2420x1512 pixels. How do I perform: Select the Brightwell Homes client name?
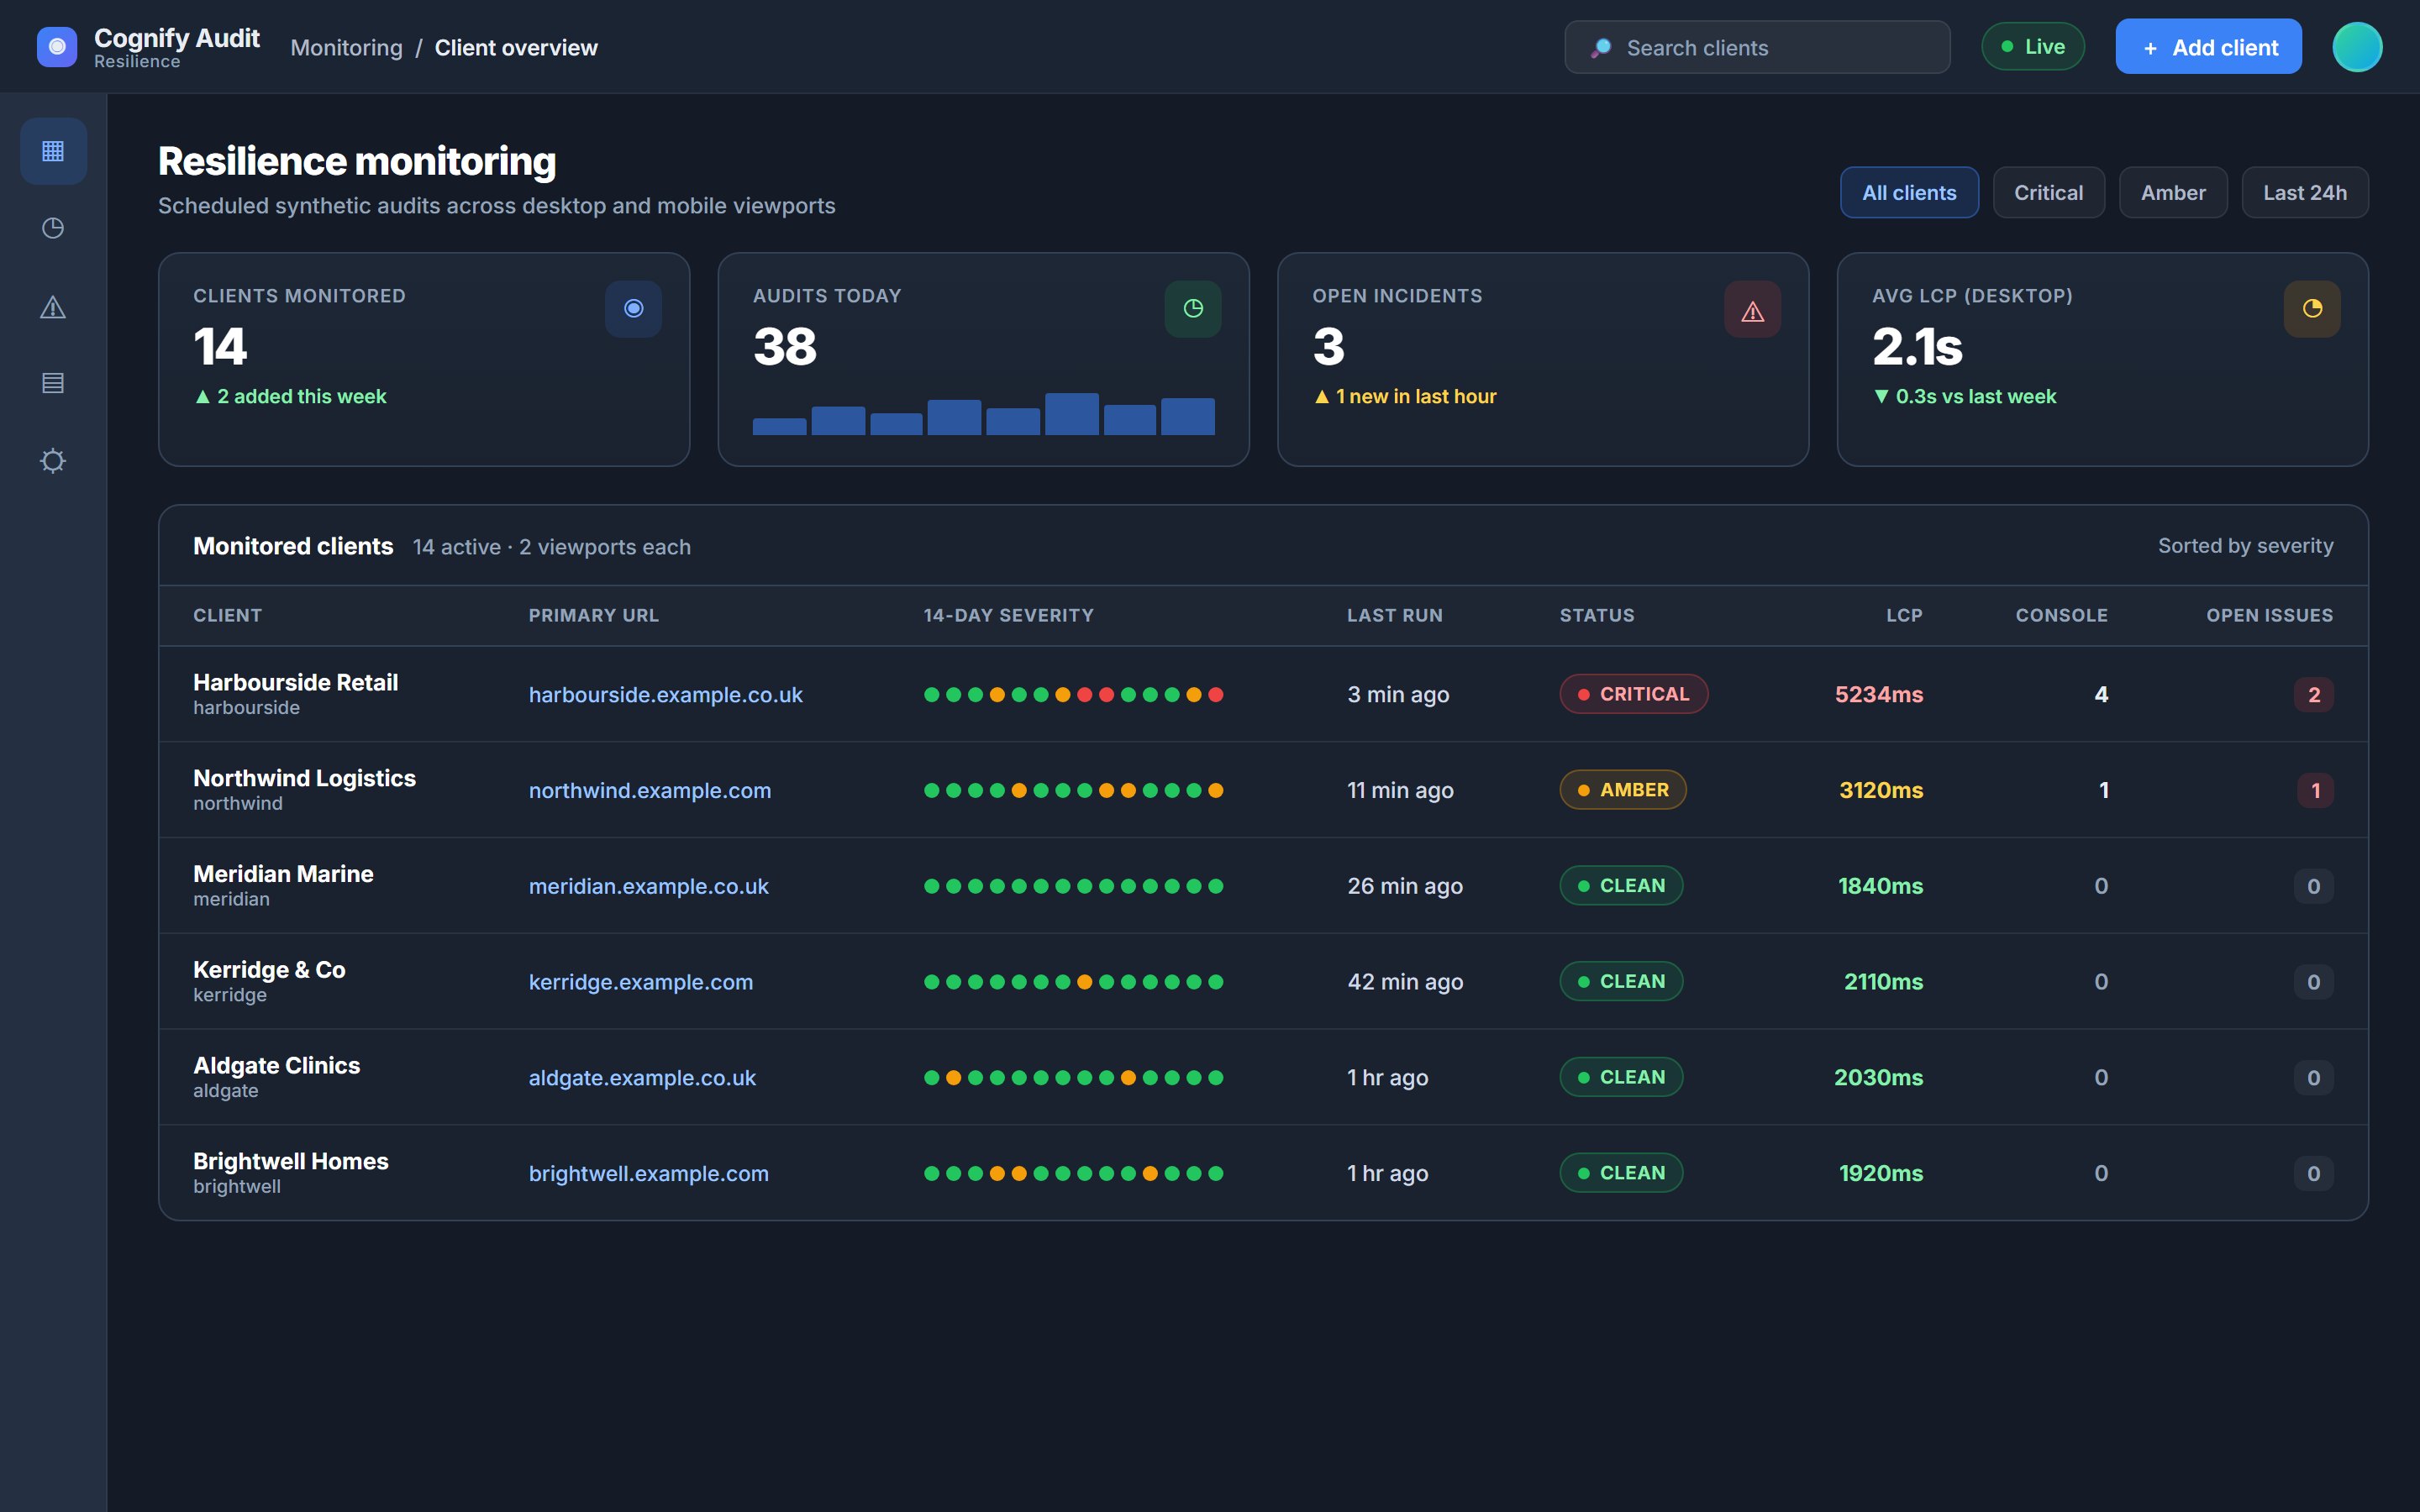[290, 1161]
